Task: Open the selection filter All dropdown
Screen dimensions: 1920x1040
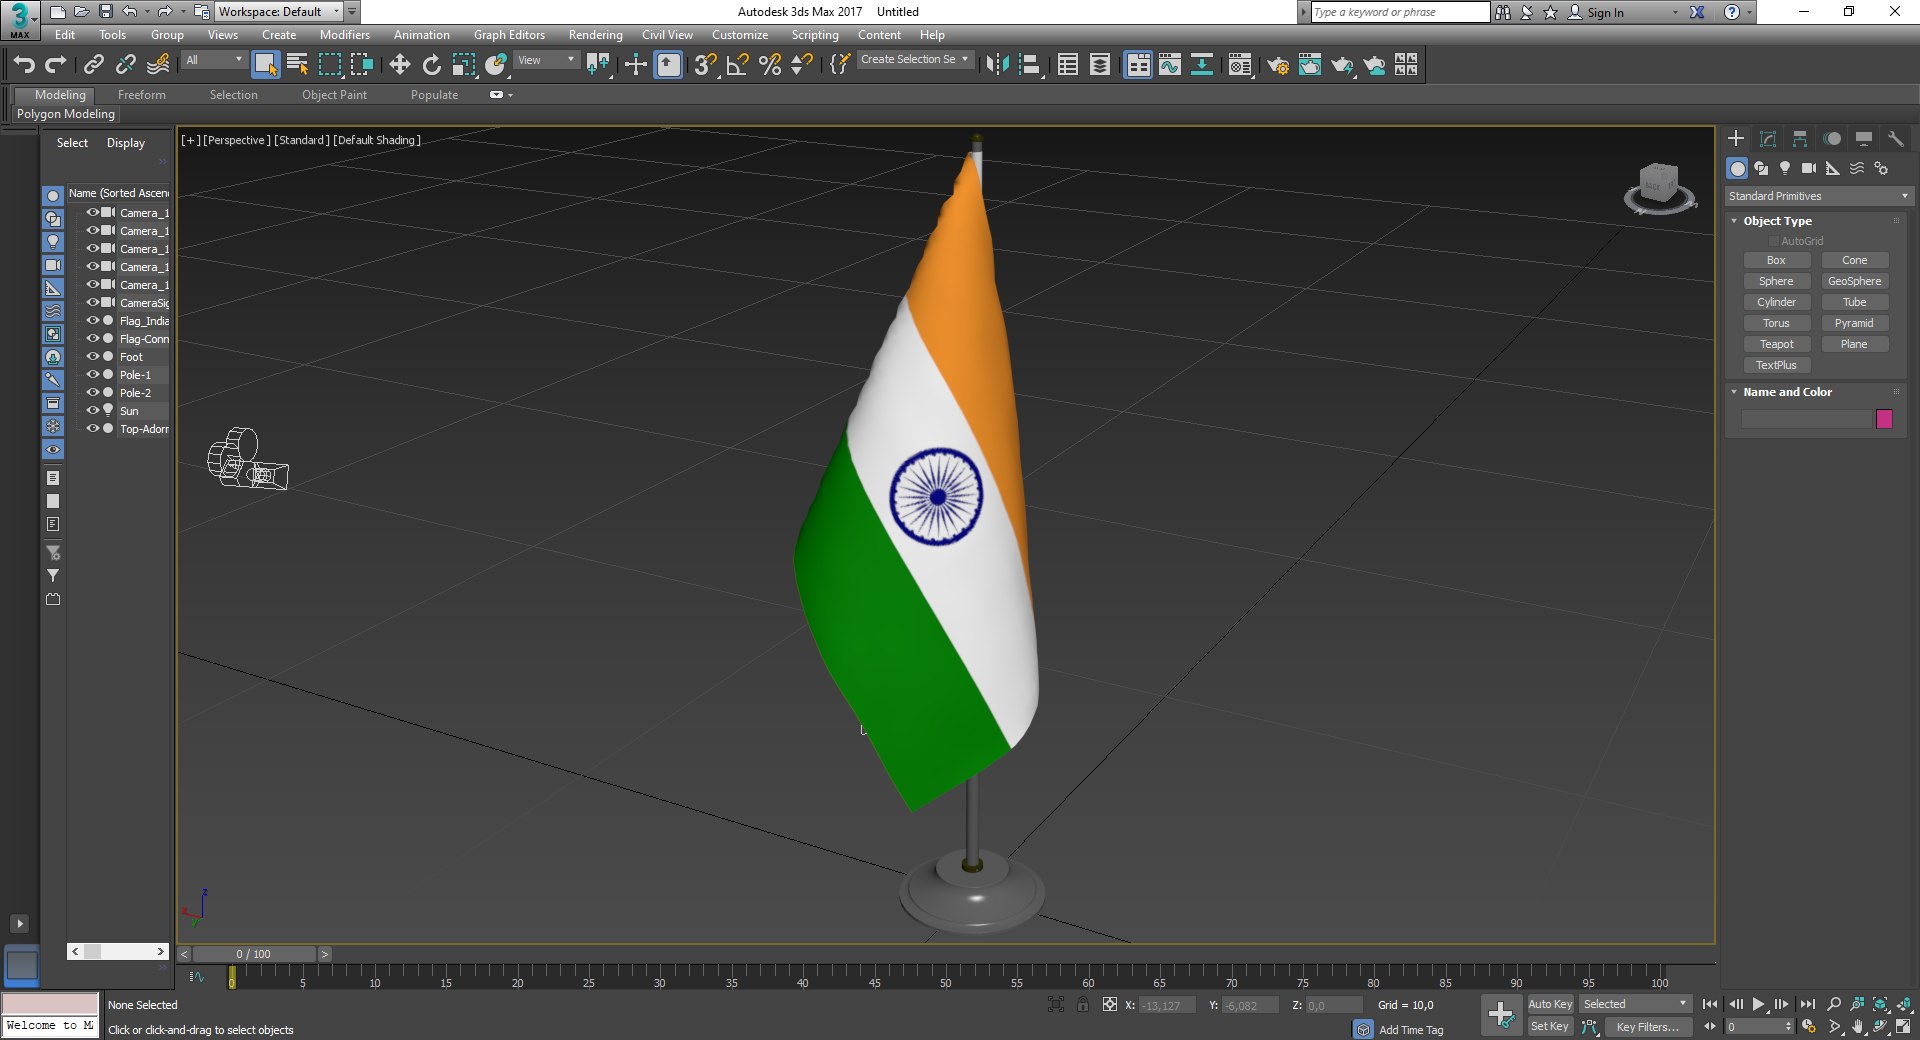Action: pyautogui.click(x=214, y=60)
